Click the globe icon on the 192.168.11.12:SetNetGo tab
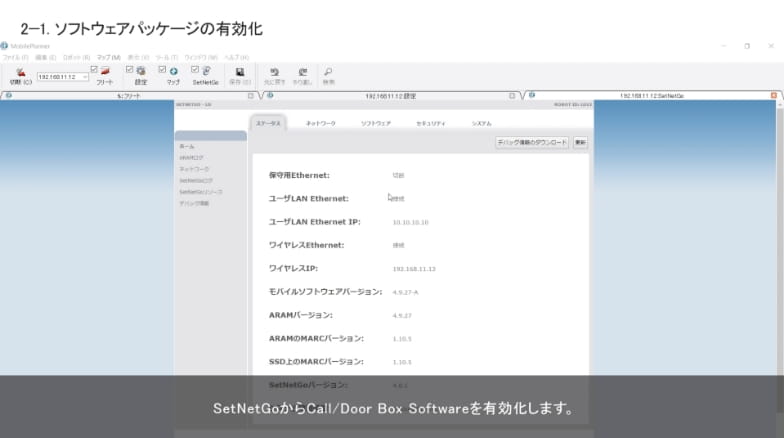Viewport: 784px width, 438px height. pyautogui.click(x=532, y=95)
